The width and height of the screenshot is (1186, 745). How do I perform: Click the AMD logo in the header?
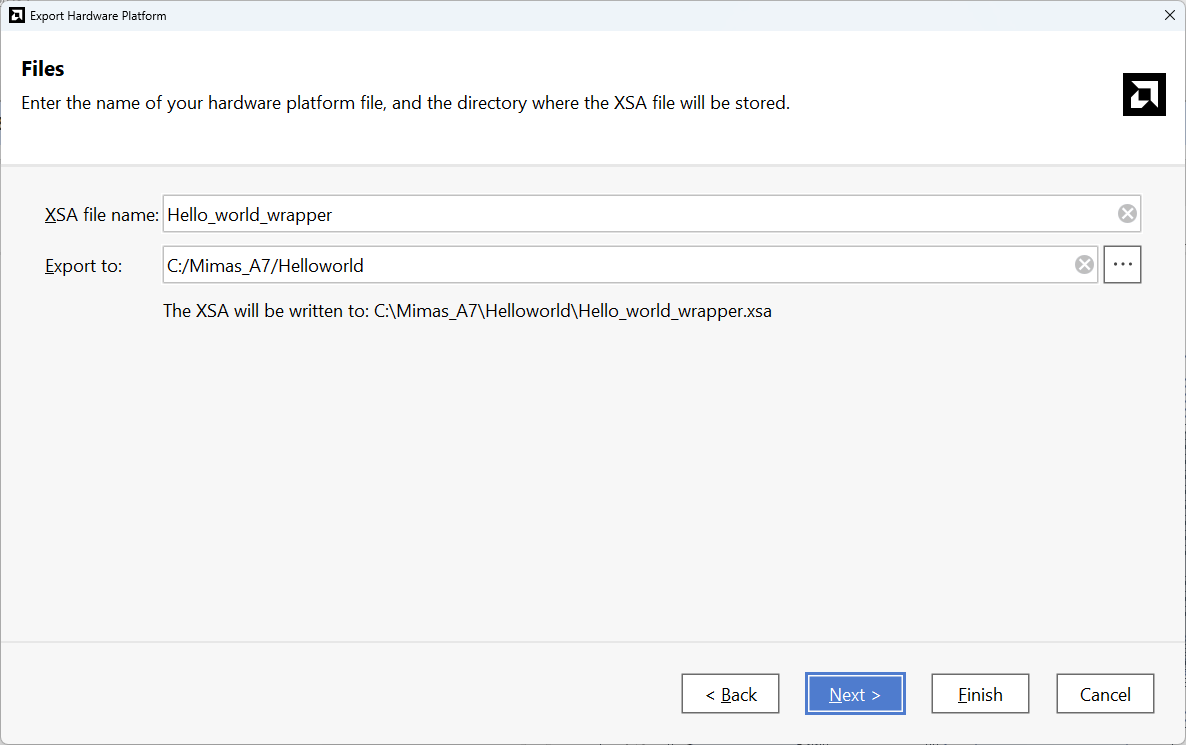pos(1144,94)
